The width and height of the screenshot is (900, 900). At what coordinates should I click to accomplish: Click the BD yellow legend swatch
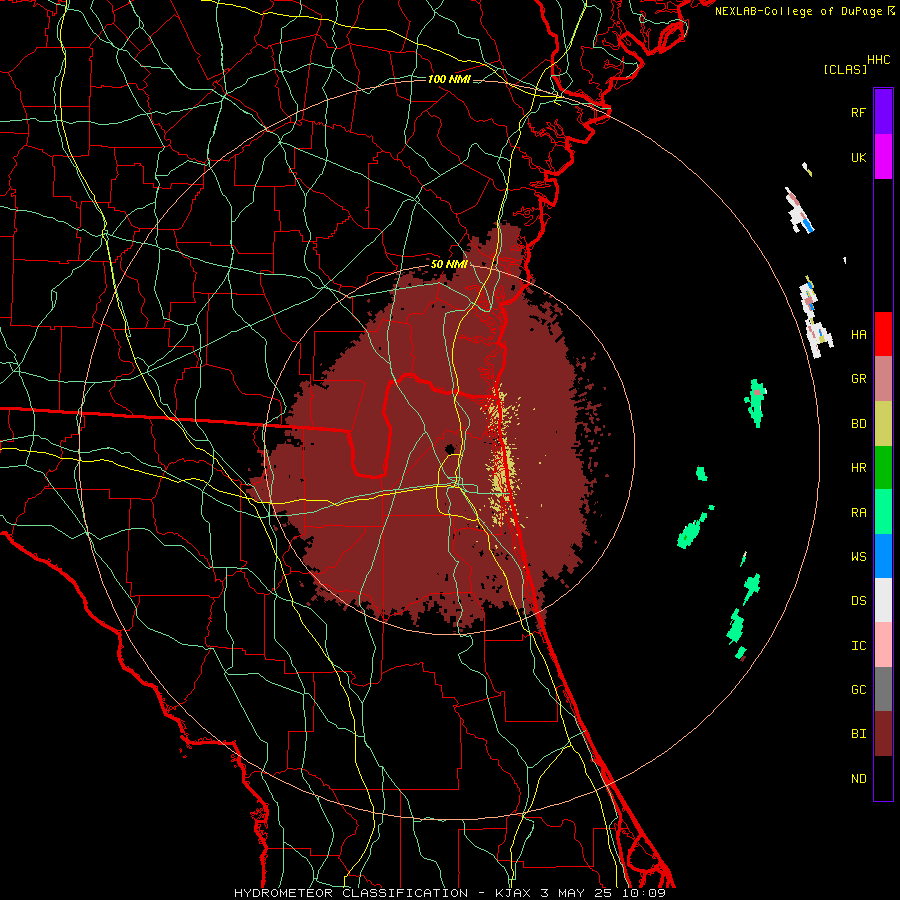(883, 424)
